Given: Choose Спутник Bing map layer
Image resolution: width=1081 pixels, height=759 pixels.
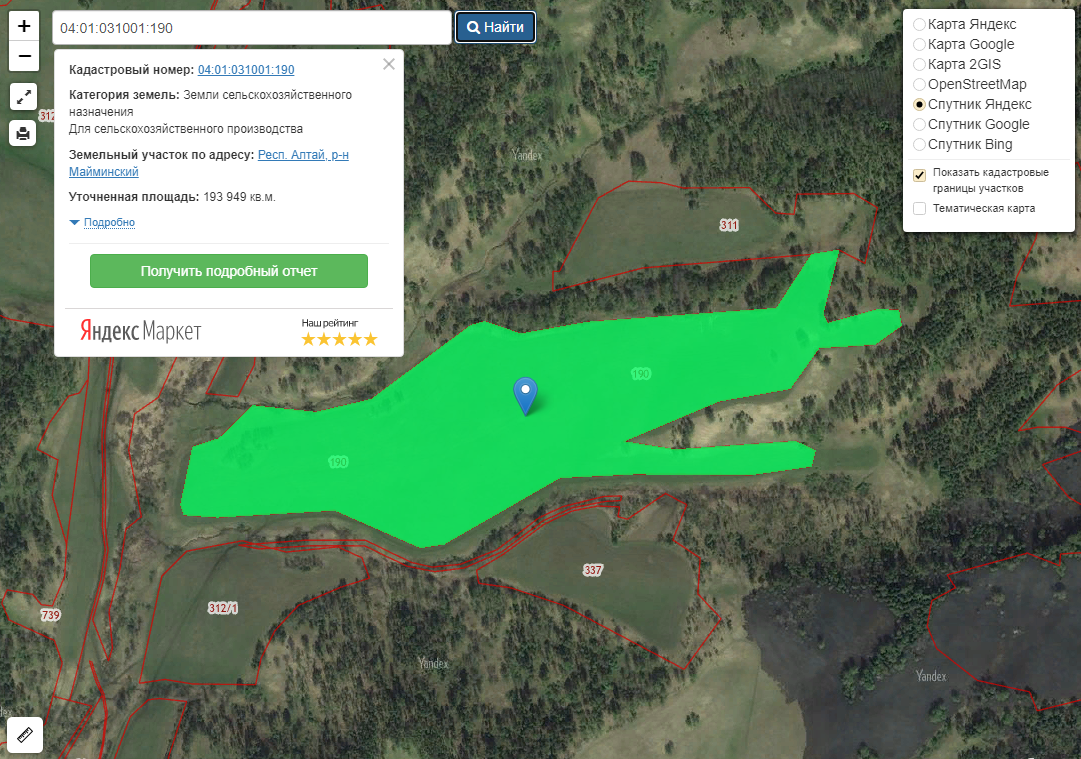Looking at the screenshot, I should 920,144.
